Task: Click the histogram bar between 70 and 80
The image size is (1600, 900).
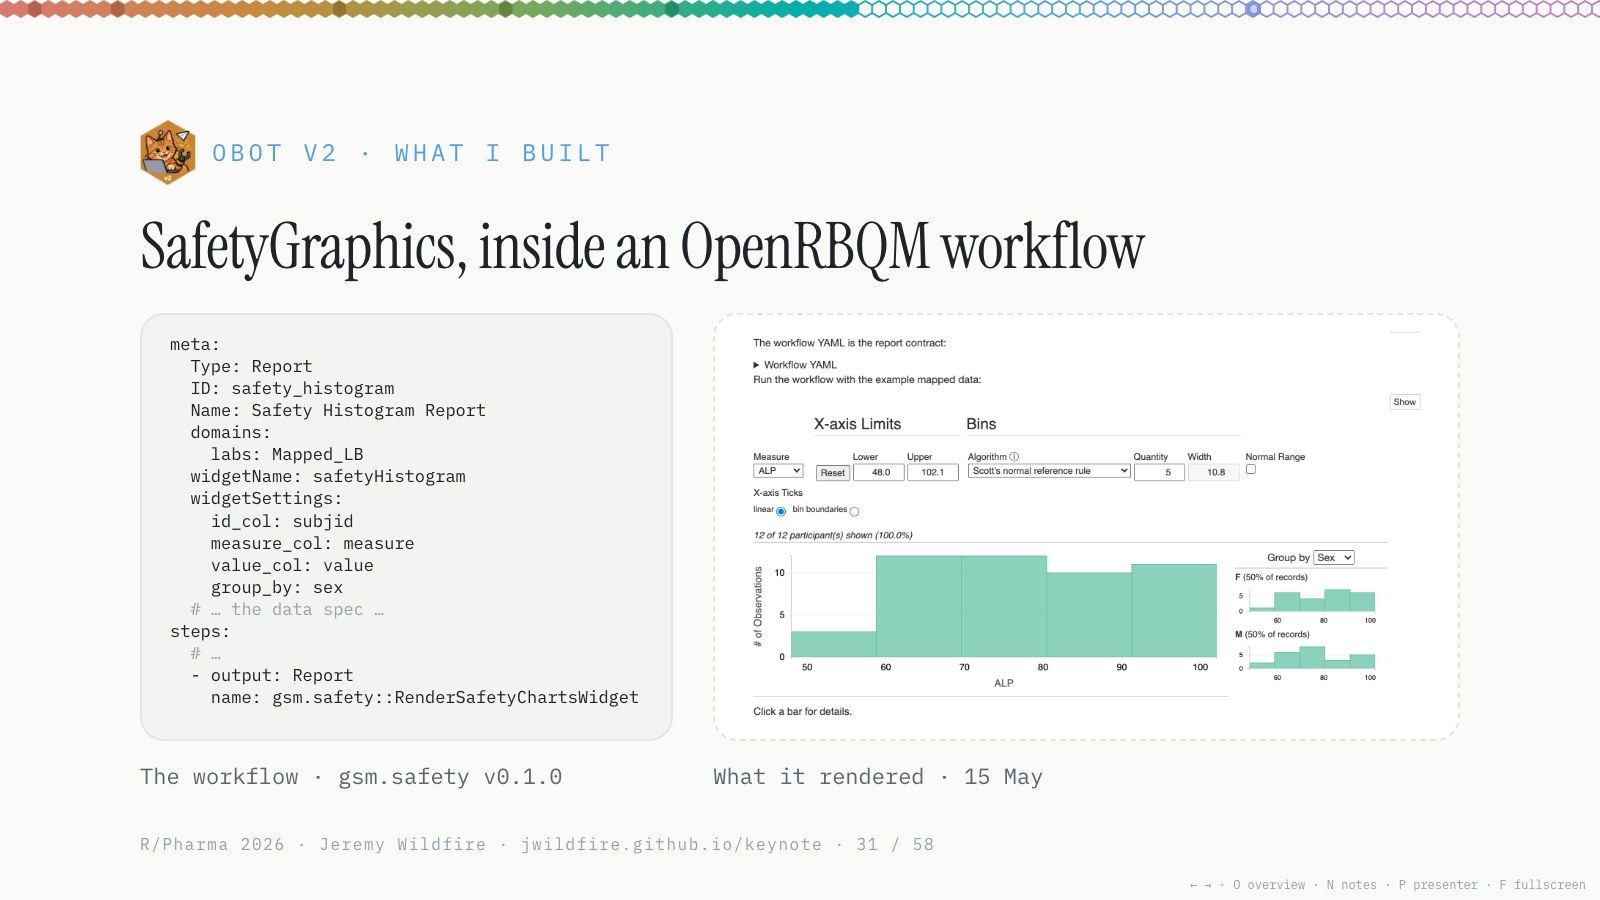Action: point(1004,606)
